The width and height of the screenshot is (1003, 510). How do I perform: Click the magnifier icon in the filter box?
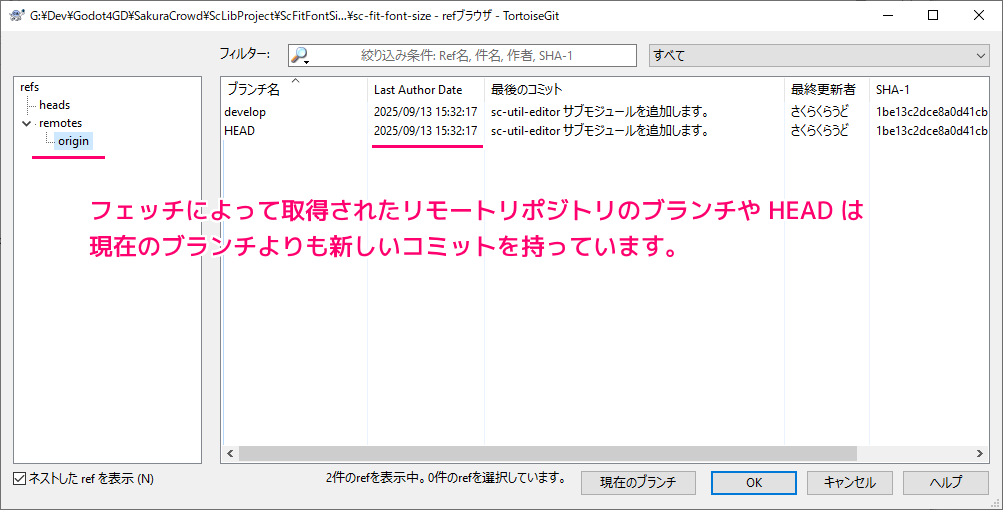click(300, 56)
